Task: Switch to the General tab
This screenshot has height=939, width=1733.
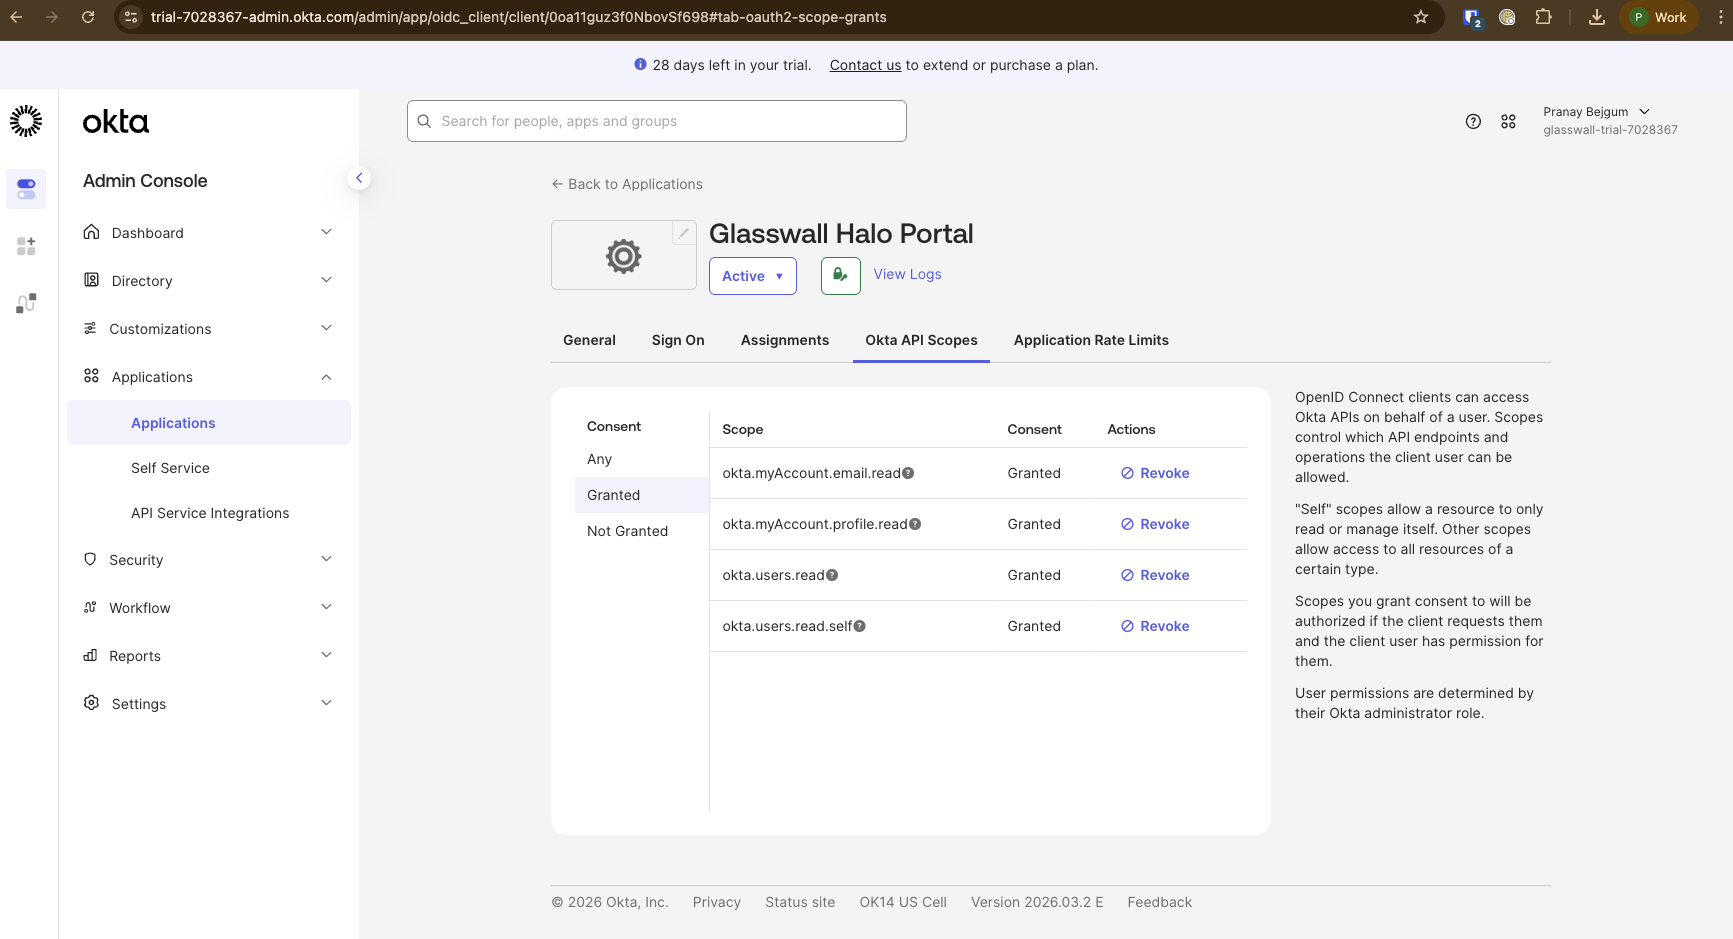Action: [589, 340]
